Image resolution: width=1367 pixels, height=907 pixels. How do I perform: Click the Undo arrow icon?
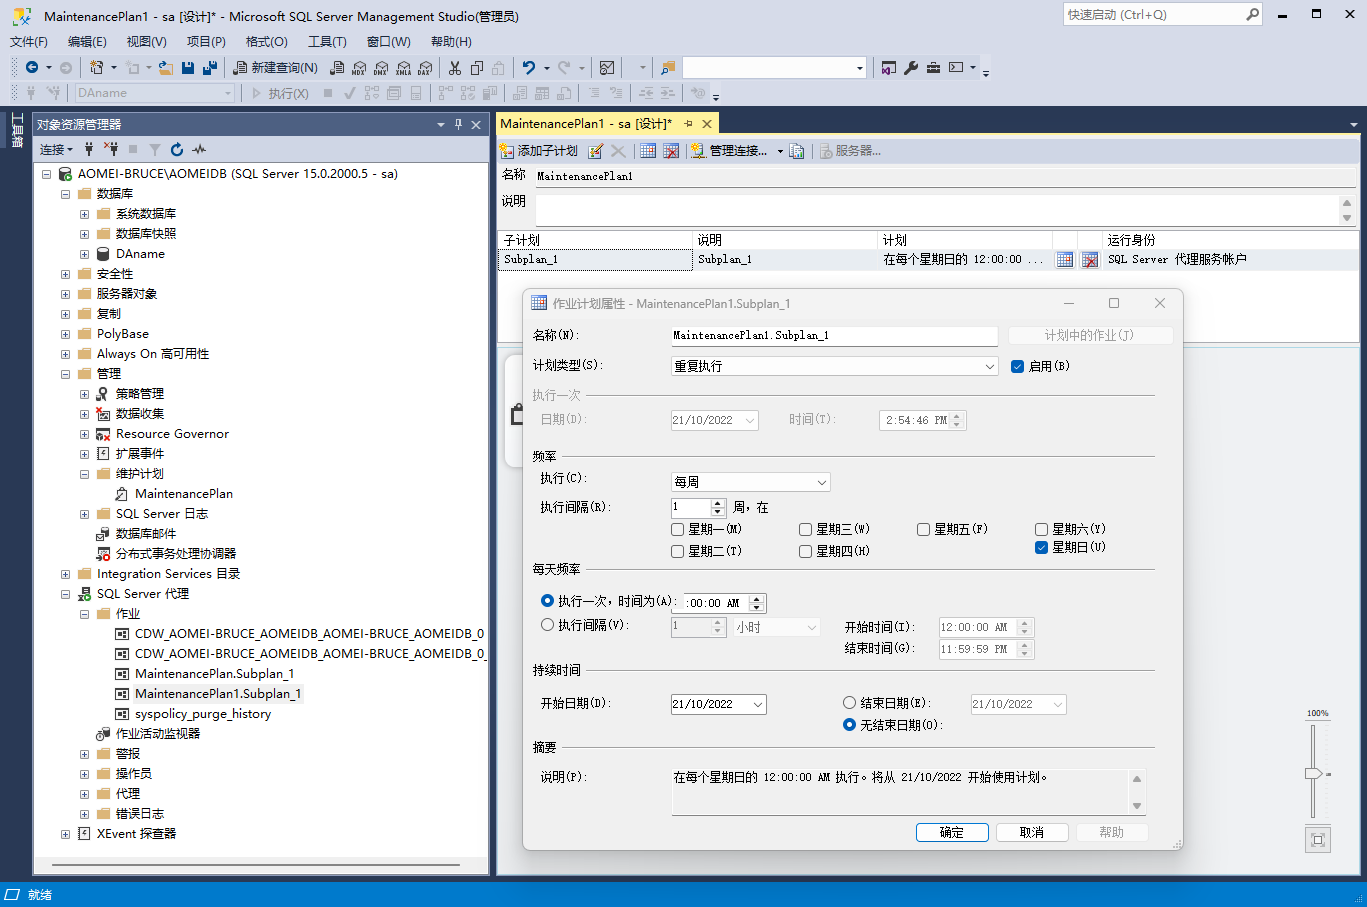pyautogui.click(x=529, y=67)
